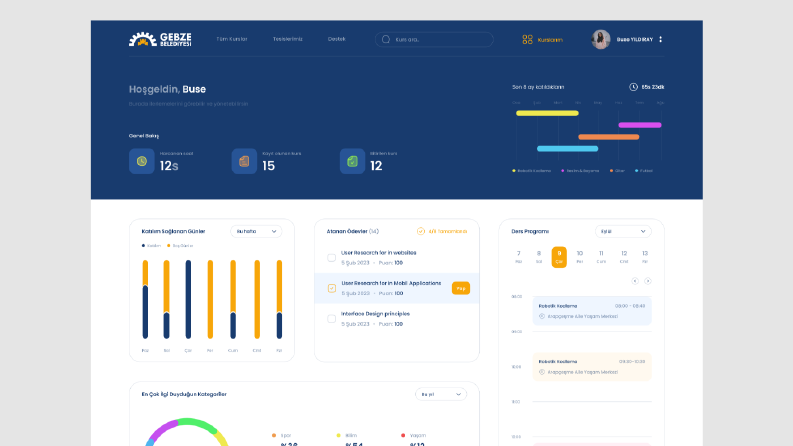
Task: Click the orange enrolled courses icon
Action: click(x=244, y=161)
